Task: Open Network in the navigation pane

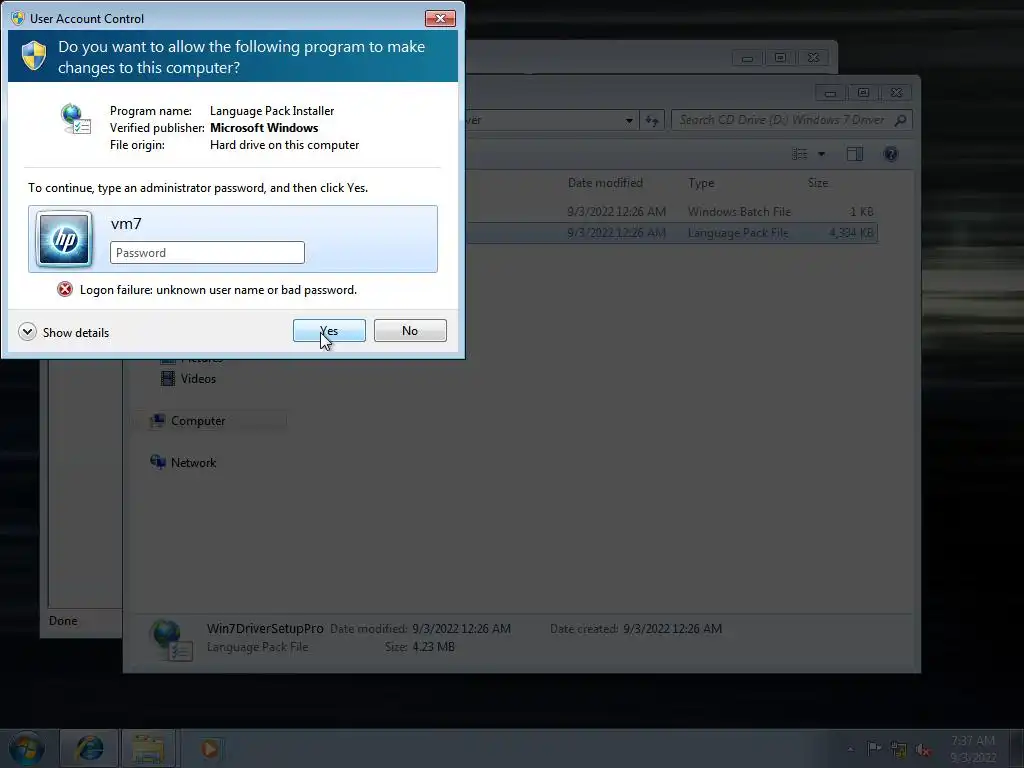Action: [x=193, y=462]
